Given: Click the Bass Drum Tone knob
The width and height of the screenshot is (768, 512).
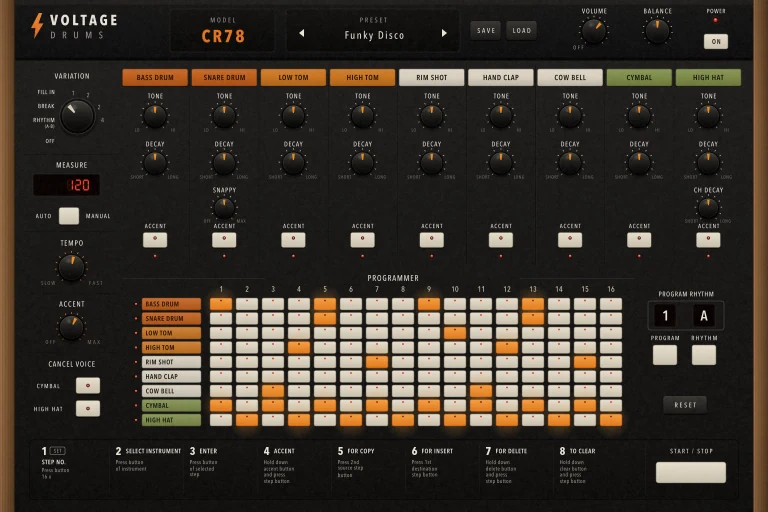Looking at the screenshot, I should [155, 117].
